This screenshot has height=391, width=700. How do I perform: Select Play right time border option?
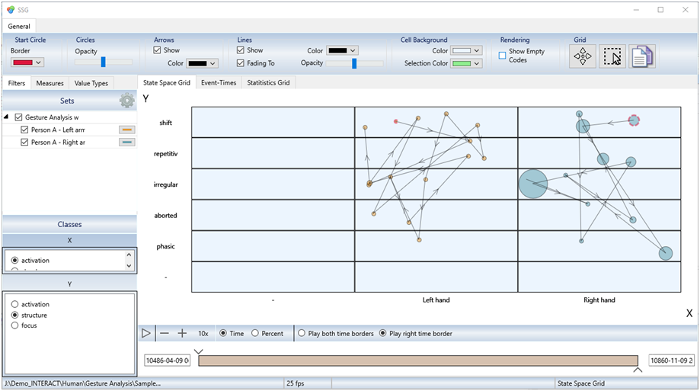pos(383,333)
